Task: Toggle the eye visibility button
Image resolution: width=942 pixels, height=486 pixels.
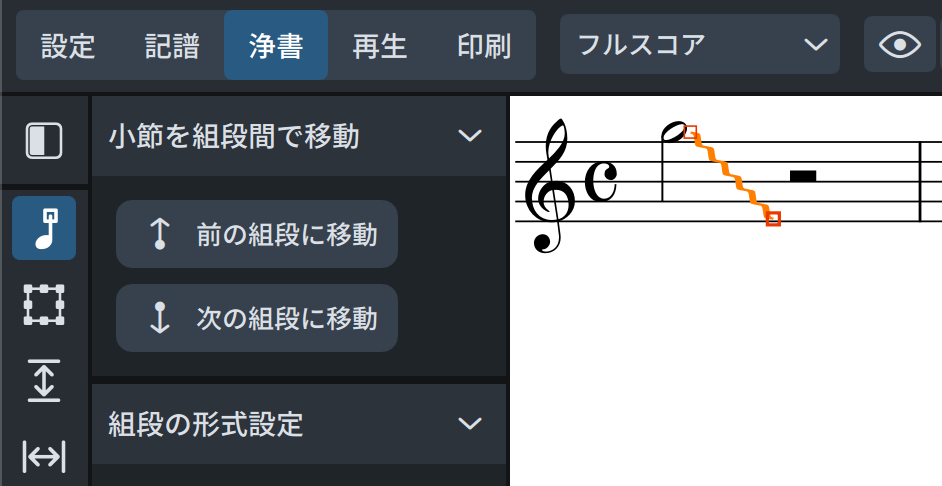Action: 899,45
